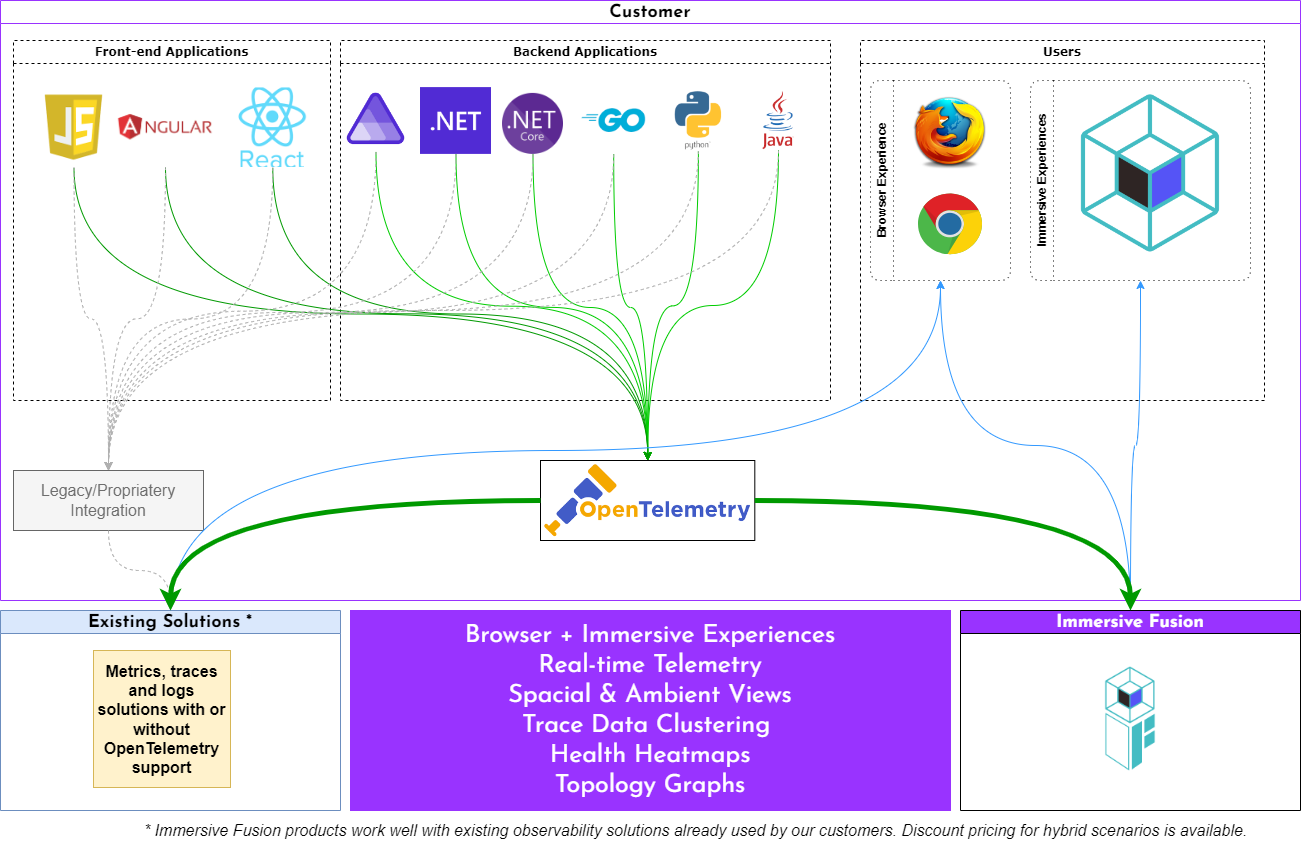The width and height of the screenshot is (1301, 841).
Task: Click the JavaScript logo icon
Action: (x=71, y=125)
